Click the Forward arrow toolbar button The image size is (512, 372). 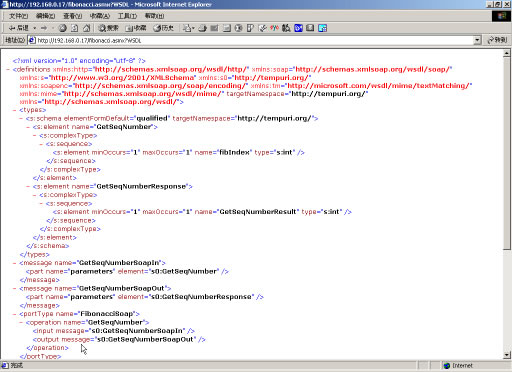44,28
